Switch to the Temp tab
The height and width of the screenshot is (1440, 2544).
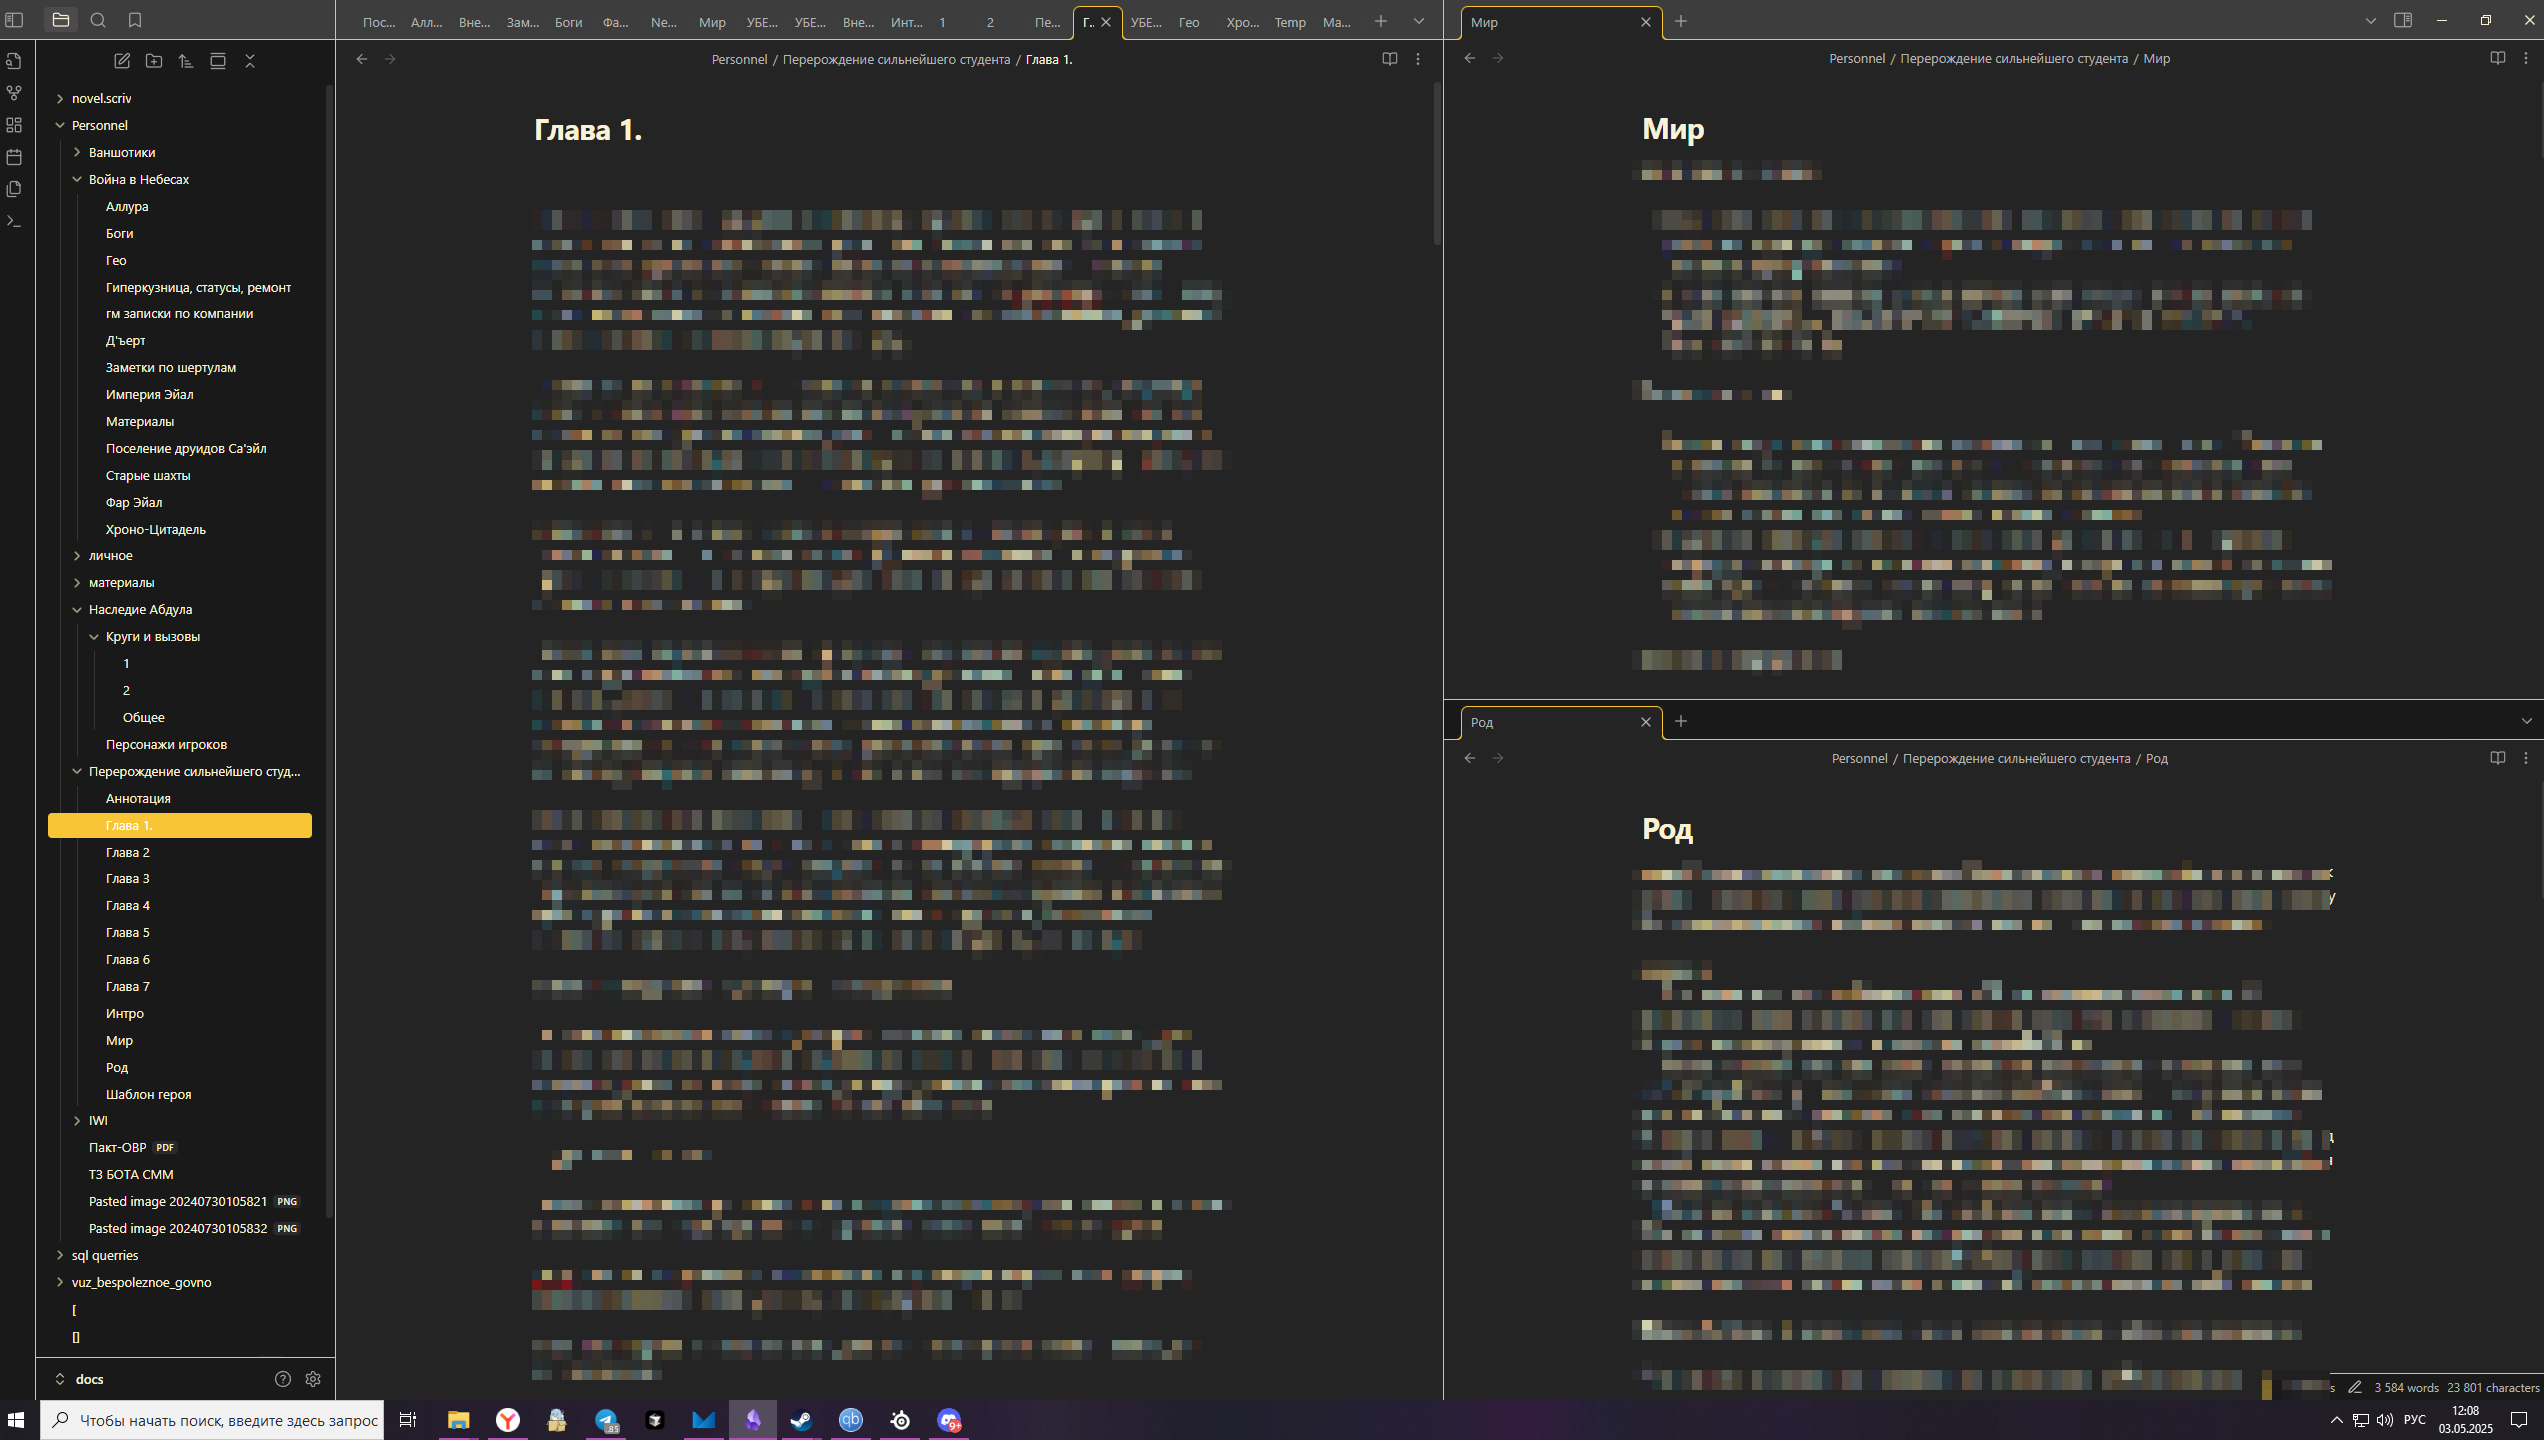(x=1289, y=22)
